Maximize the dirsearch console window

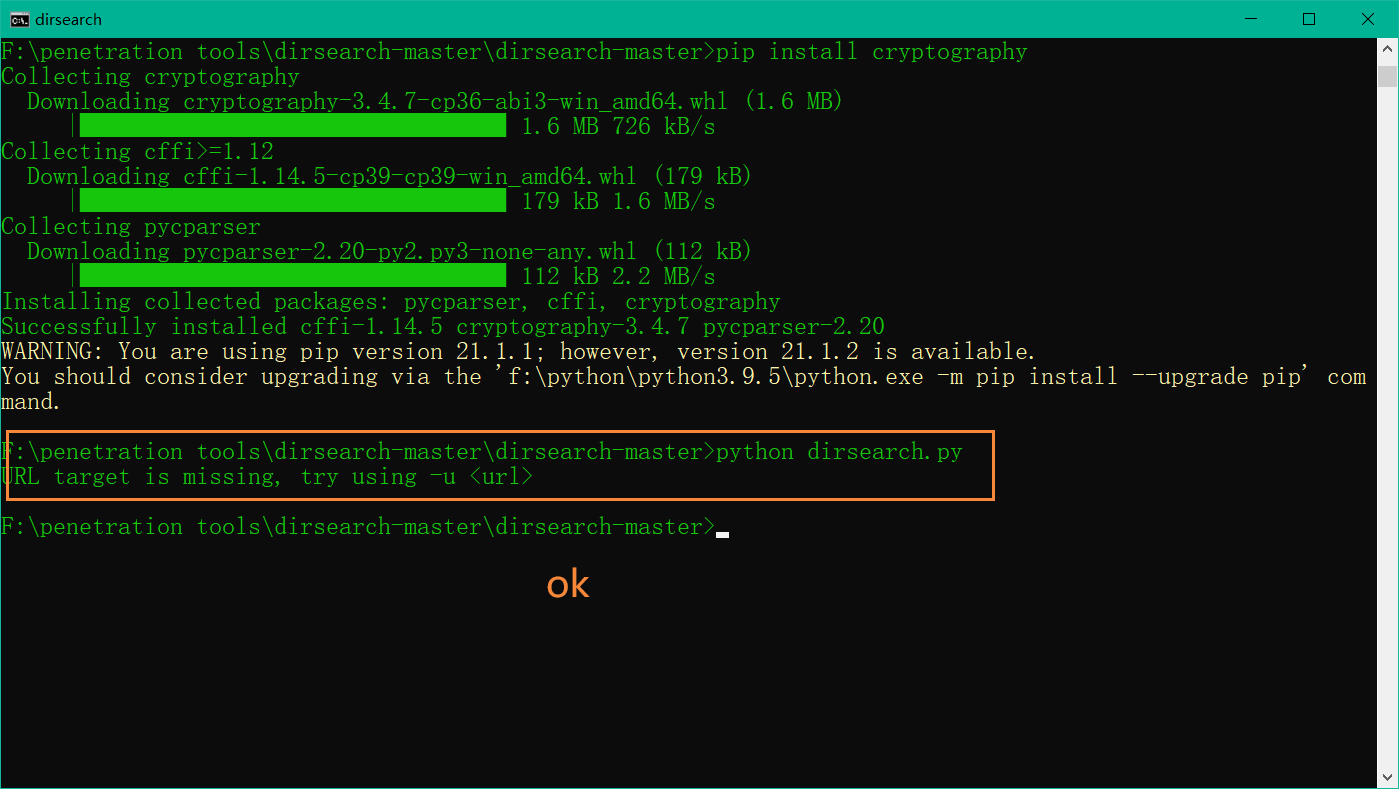[x=1309, y=19]
